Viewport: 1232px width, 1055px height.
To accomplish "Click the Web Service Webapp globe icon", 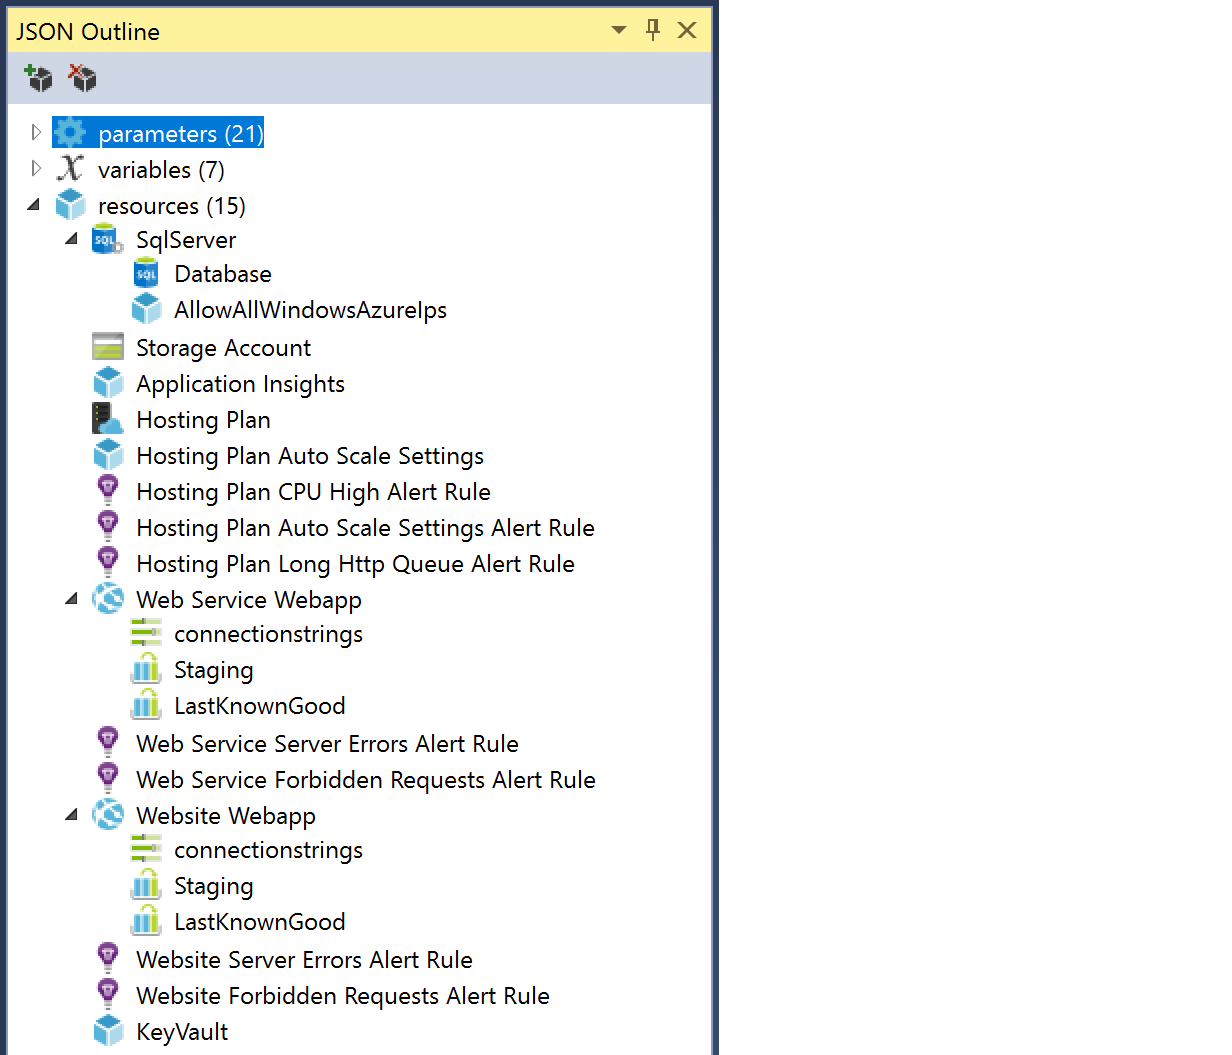I will click(x=107, y=599).
